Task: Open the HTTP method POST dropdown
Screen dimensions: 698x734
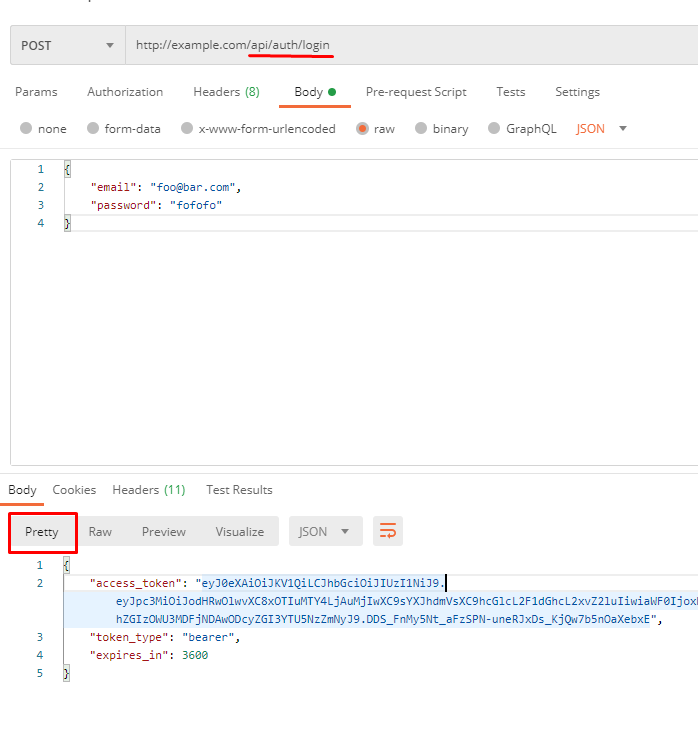Action: click(x=67, y=46)
